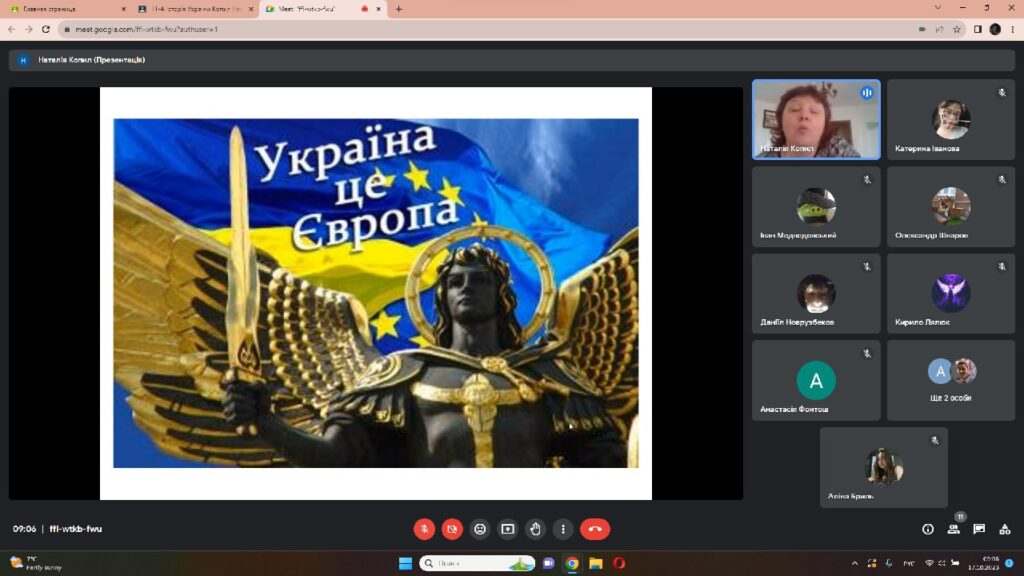Leave the call with the red hang-up button

[595, 529]
